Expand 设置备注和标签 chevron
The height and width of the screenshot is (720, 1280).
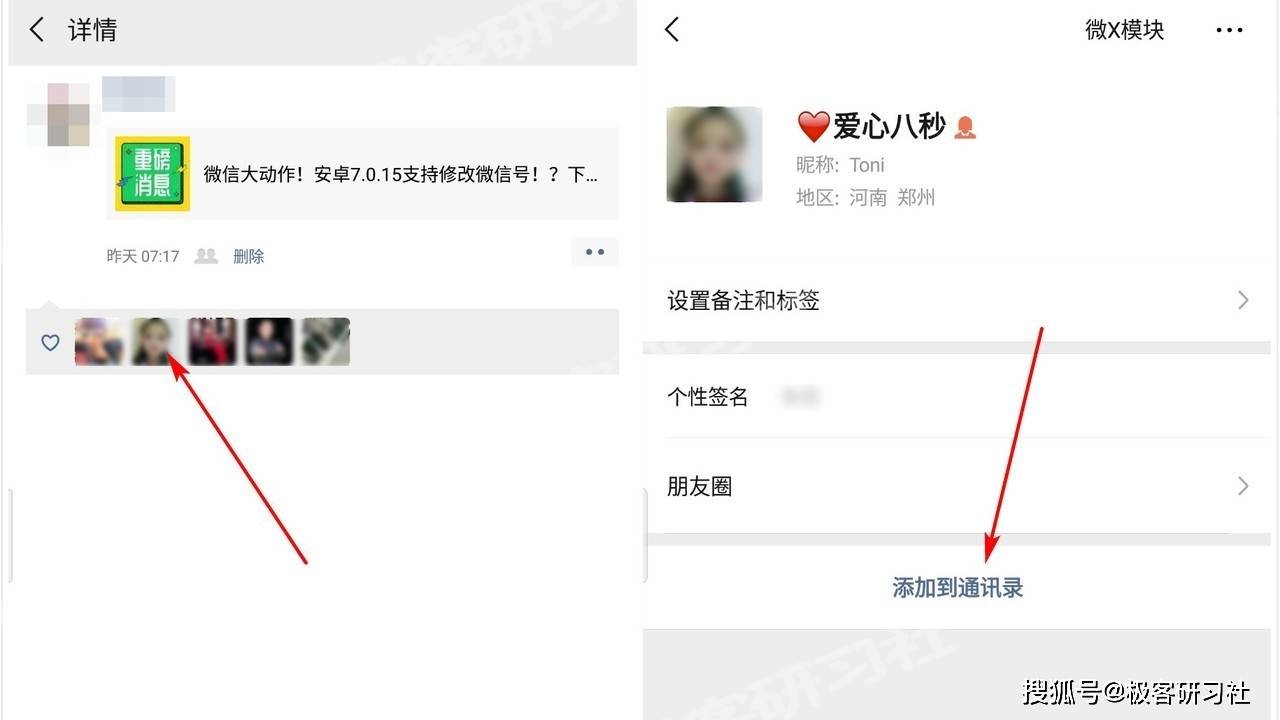tap(1243, 300)
